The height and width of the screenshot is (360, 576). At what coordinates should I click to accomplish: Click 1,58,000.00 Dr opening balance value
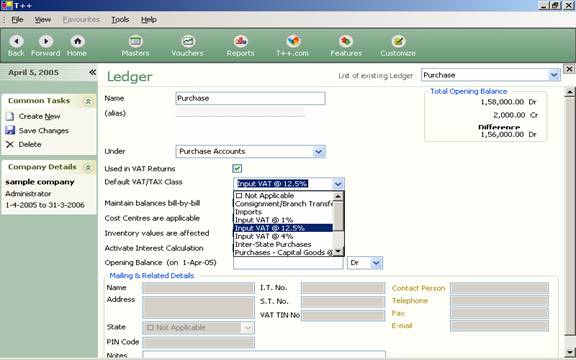508,102
